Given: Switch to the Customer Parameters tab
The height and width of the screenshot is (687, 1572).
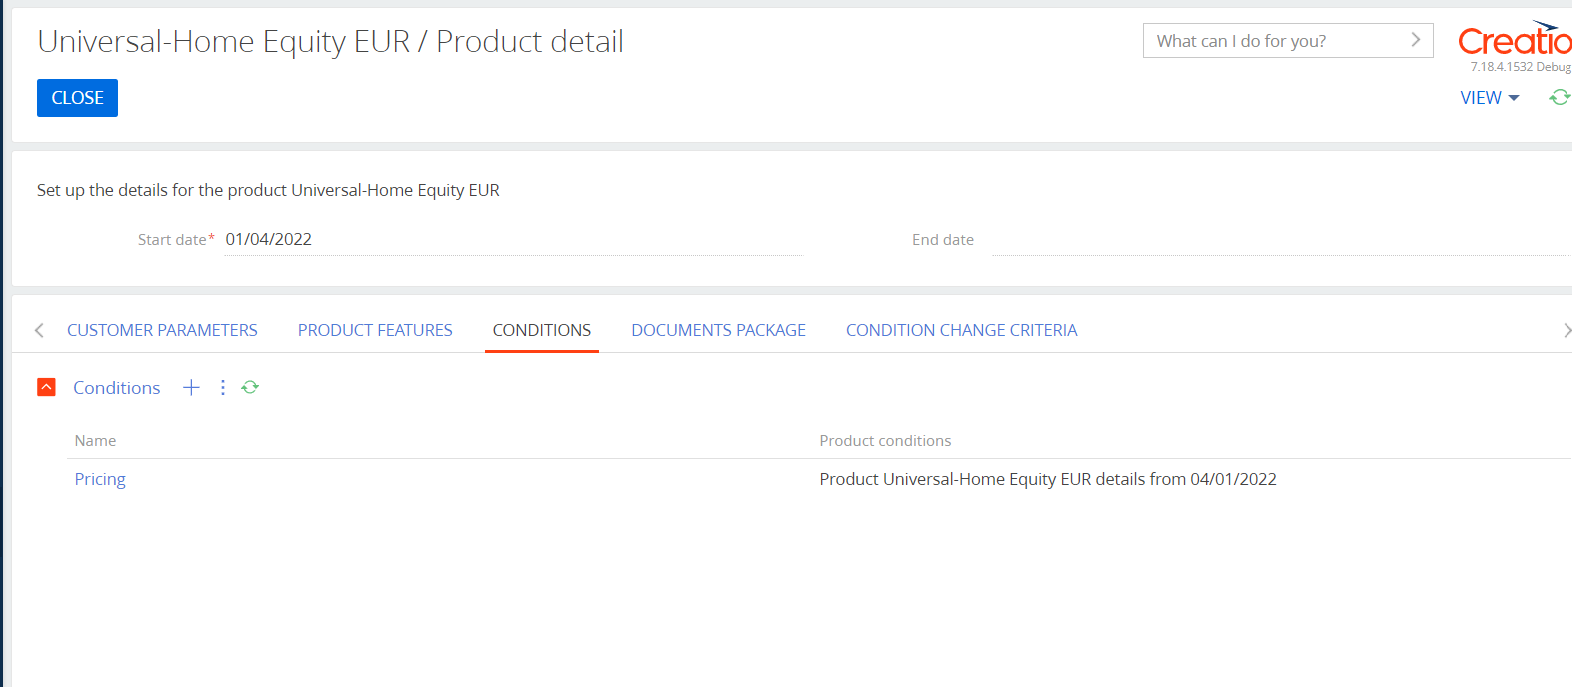Looking at the screenshot, I should (162, 330).
